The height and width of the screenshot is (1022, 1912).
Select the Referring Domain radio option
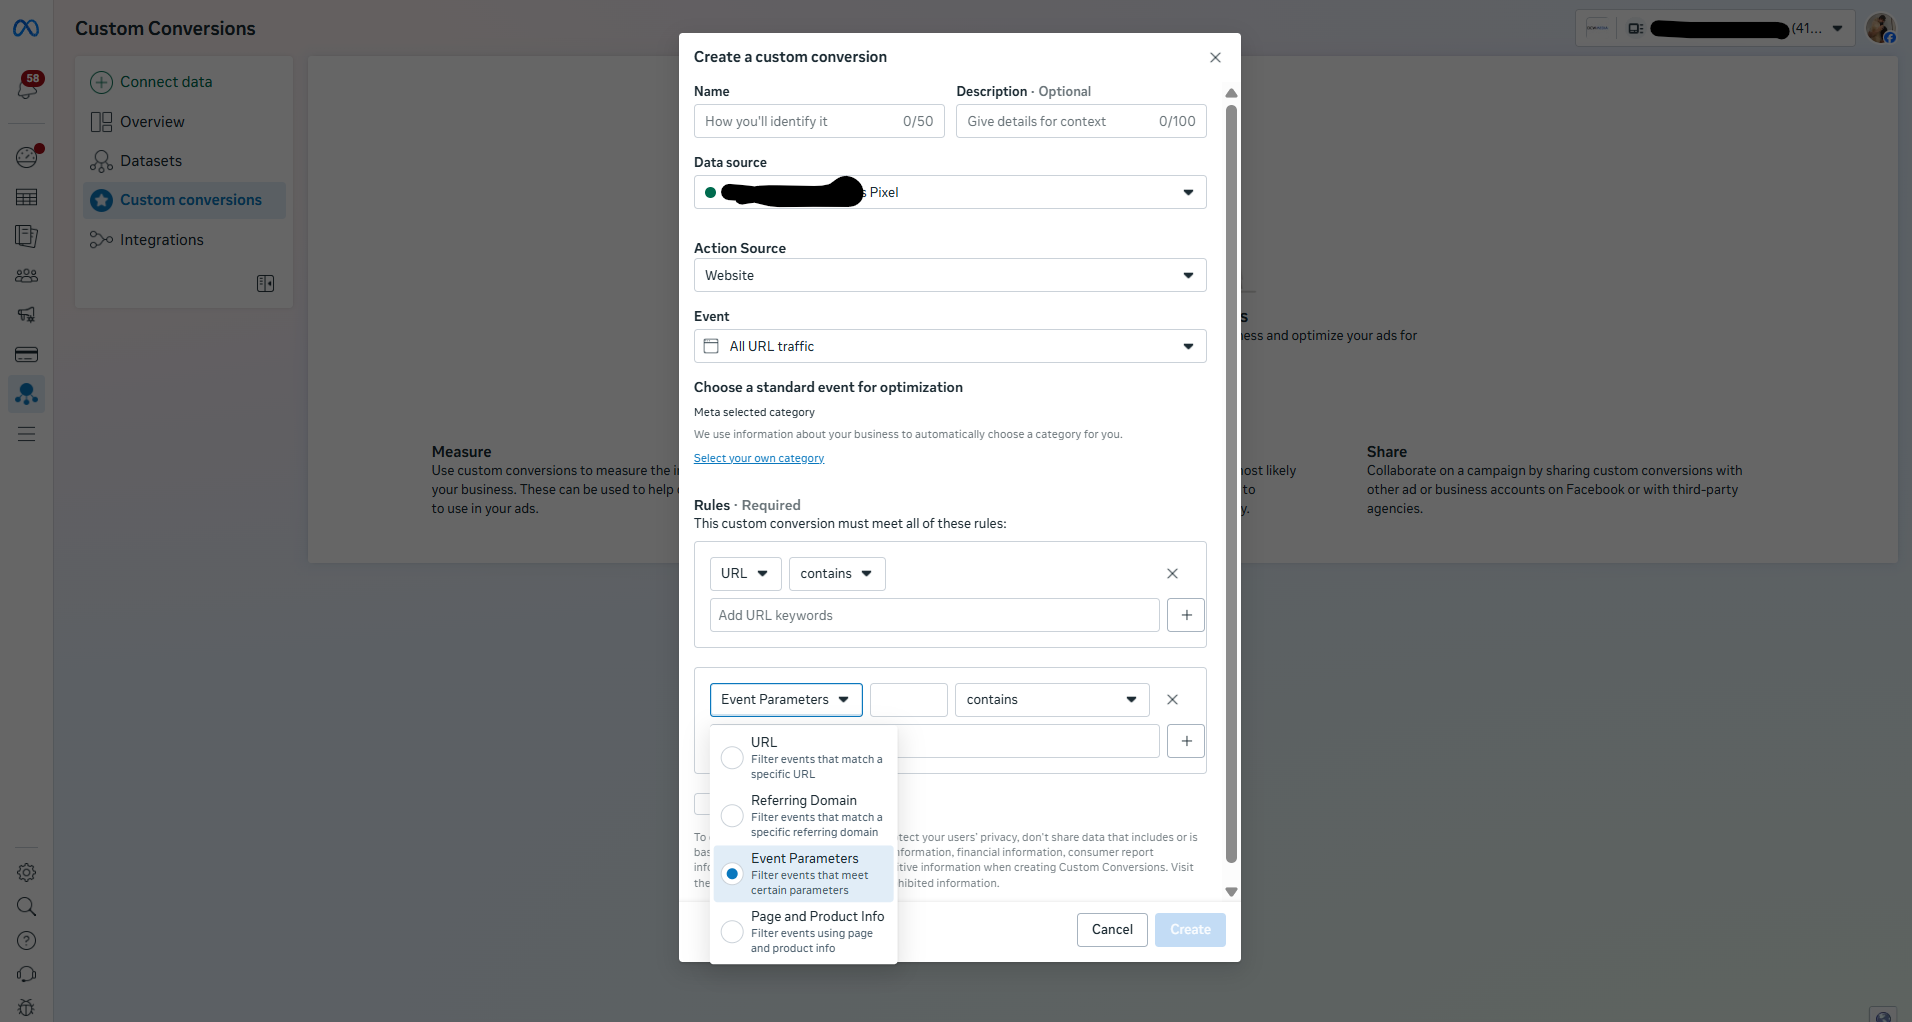point(732,816)
